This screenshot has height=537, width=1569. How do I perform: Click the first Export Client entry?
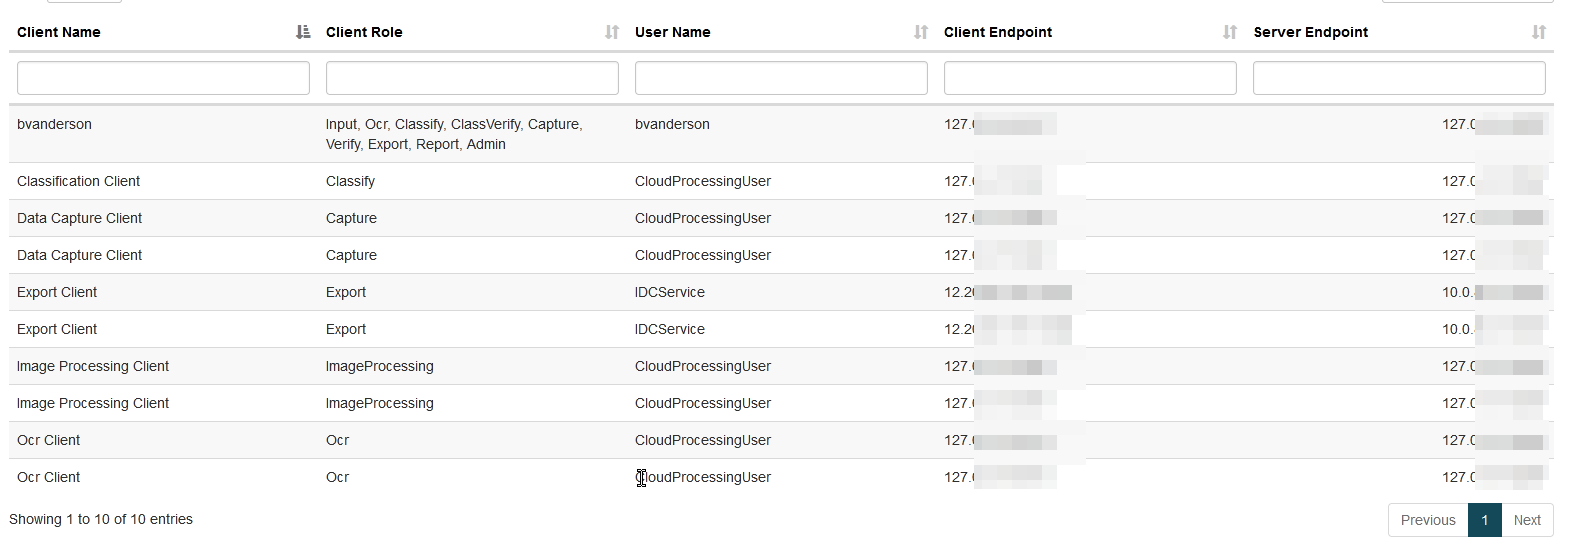57,292
